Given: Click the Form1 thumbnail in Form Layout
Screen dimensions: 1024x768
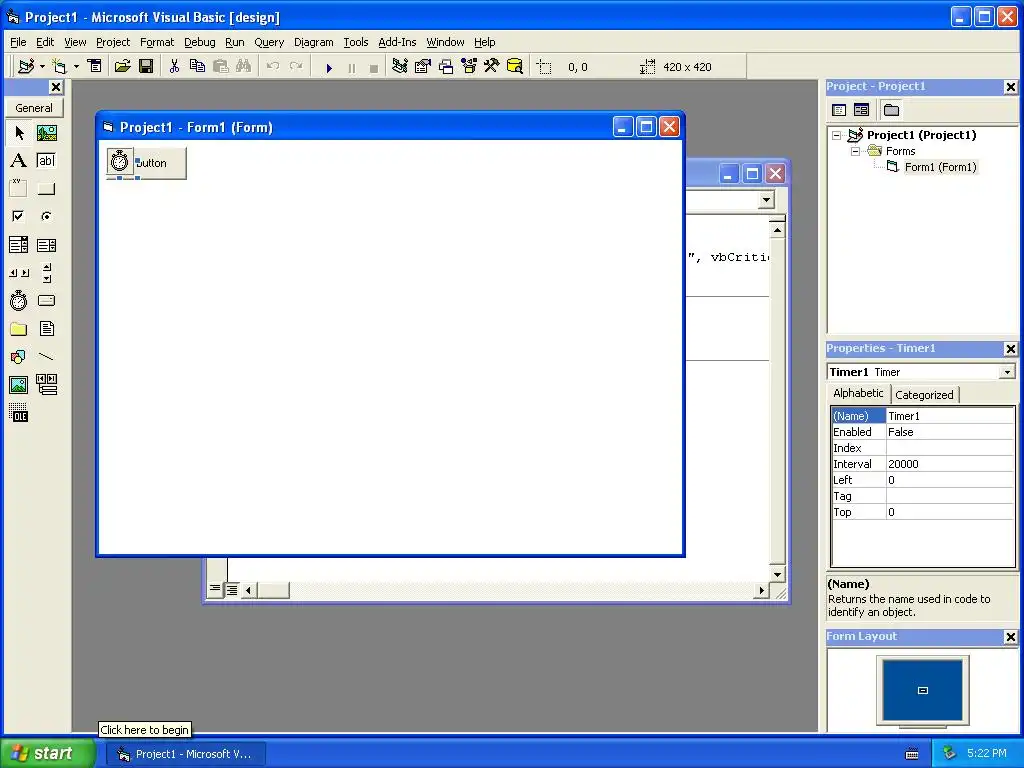Looking at the screenshot, I should pos(923,690).
